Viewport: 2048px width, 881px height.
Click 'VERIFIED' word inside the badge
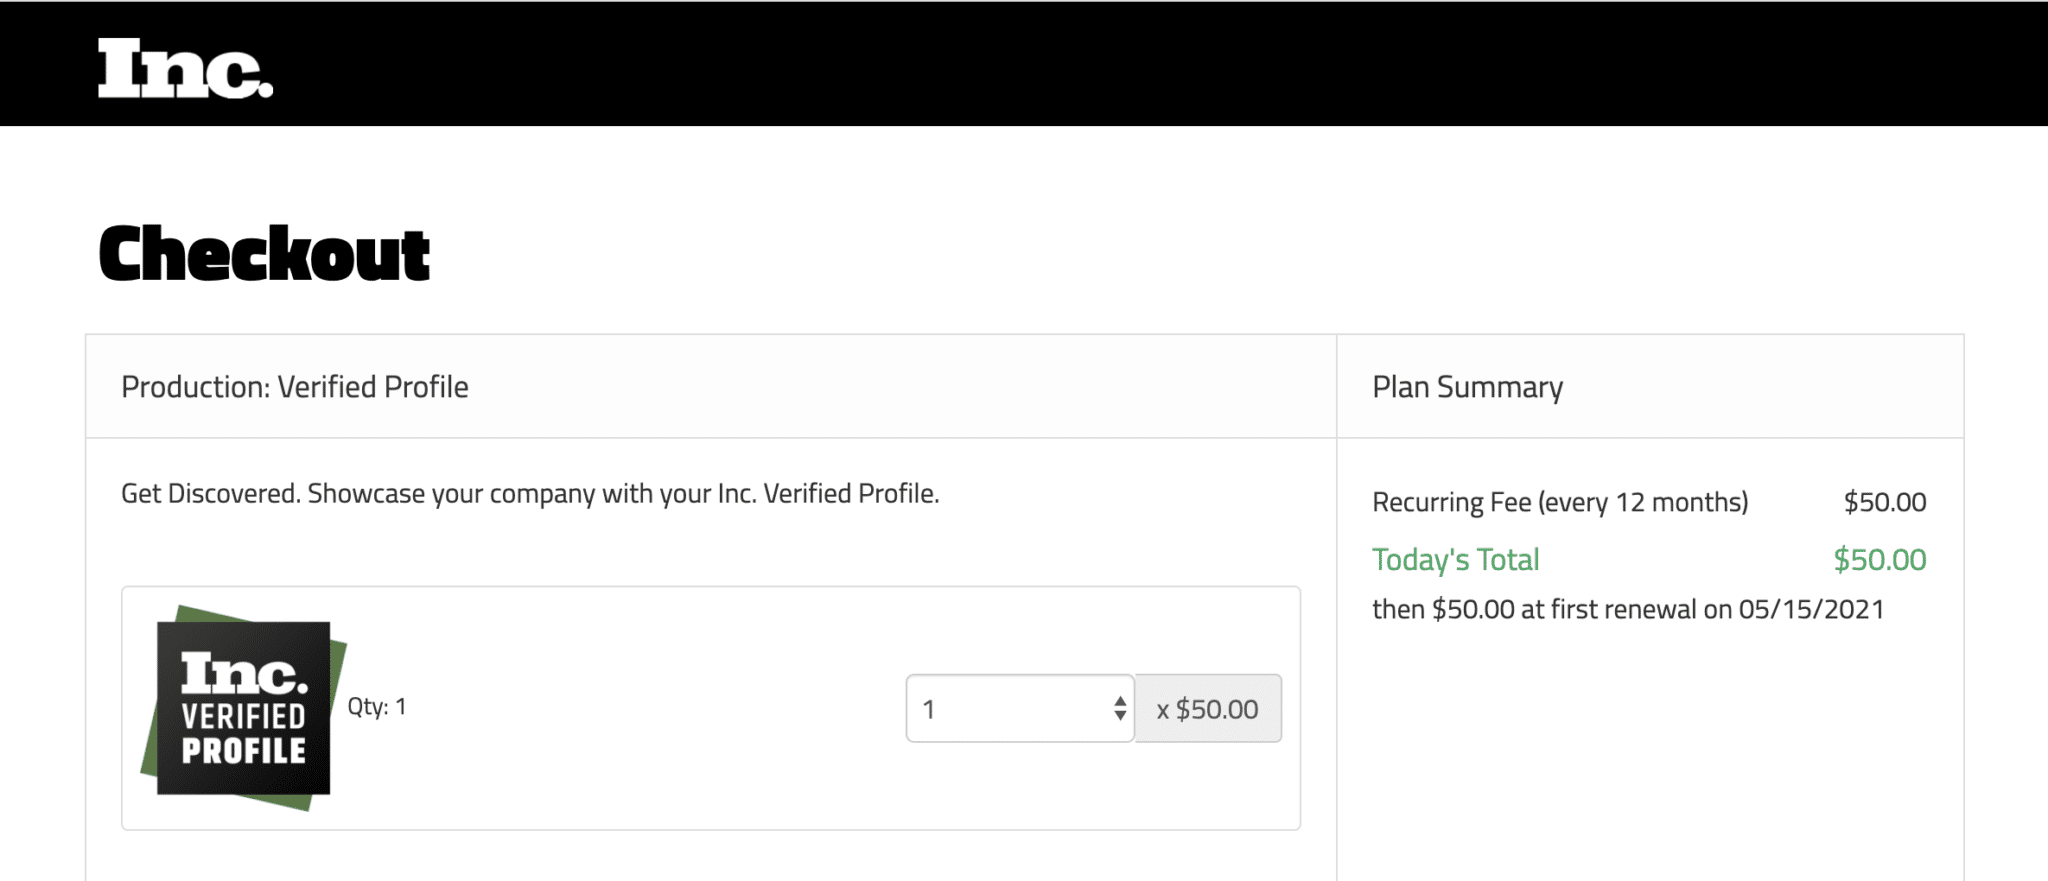[x=243, y=717]
